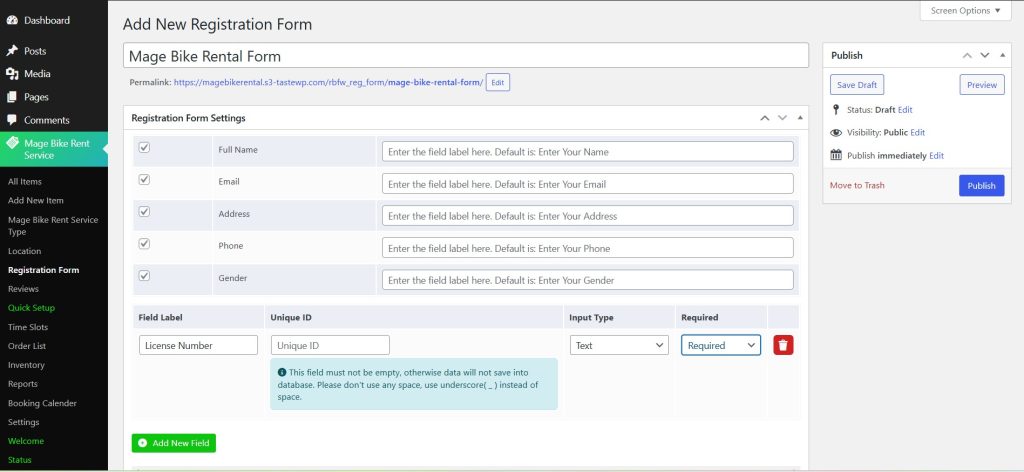This screenshot has height=472, width=1024.
Task: Open the Required dropdown selector
Action: [721, 345]
